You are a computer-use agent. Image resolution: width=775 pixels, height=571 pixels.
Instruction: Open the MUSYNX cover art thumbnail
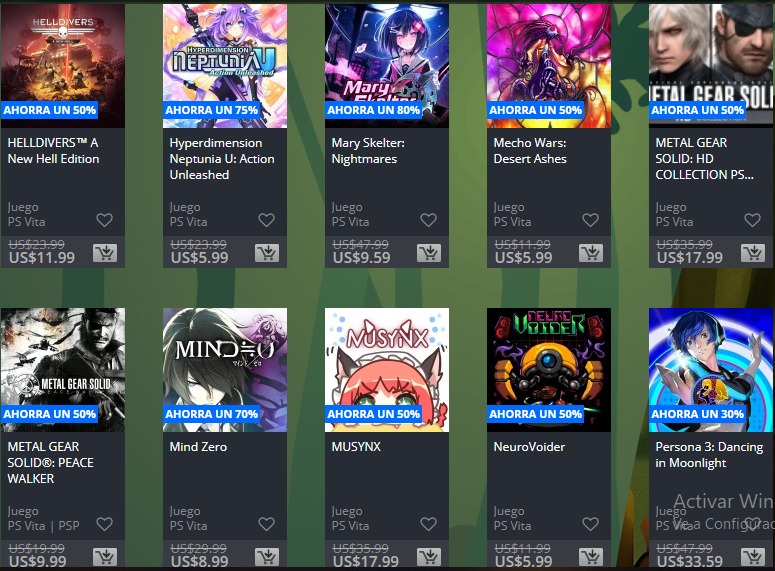tap(387, 370)
